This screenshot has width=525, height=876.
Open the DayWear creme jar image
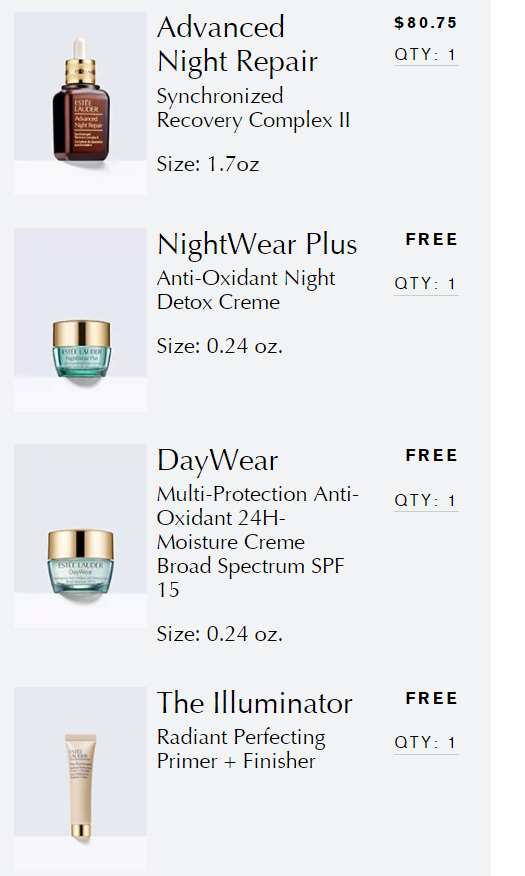point(80,536)
